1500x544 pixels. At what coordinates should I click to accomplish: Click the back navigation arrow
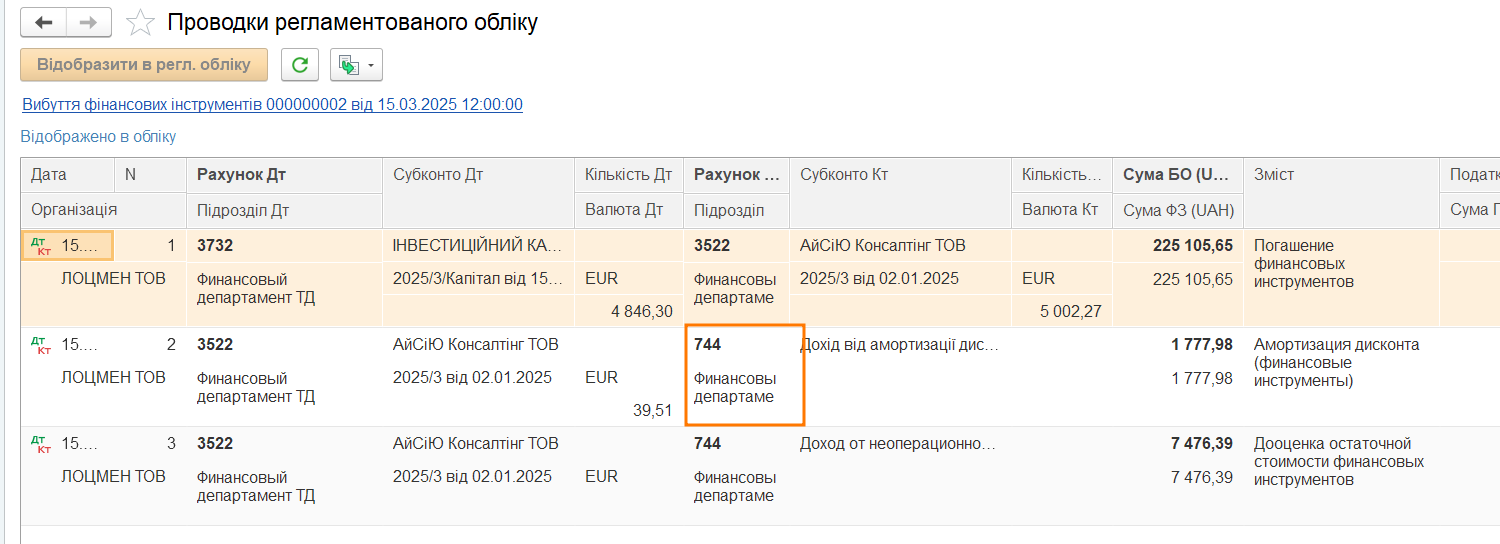pos(43,22)
